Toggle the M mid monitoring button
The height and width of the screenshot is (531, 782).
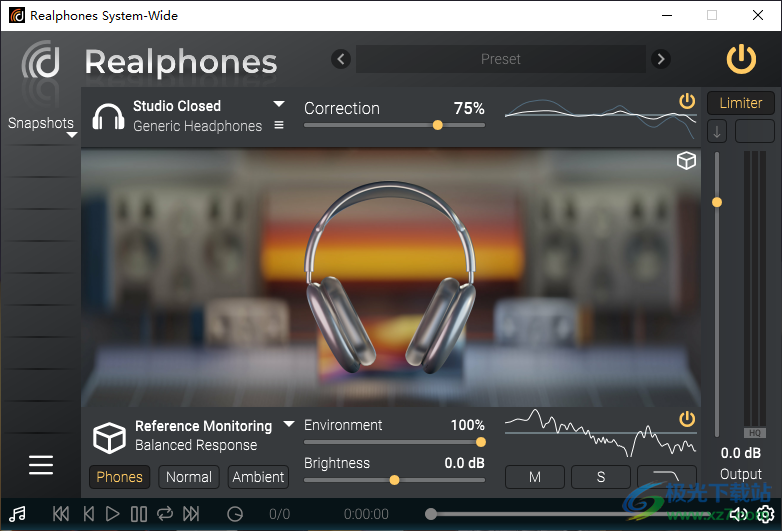[x=535, y=477]
